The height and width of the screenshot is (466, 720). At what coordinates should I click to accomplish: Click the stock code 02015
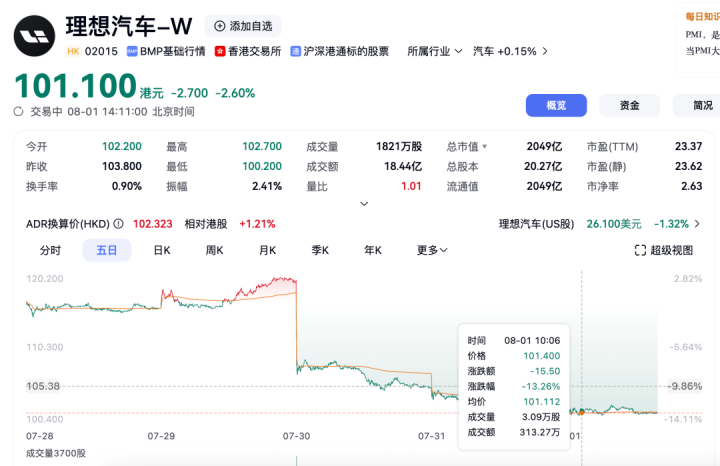pyautogui.click(x=101, y=51)
